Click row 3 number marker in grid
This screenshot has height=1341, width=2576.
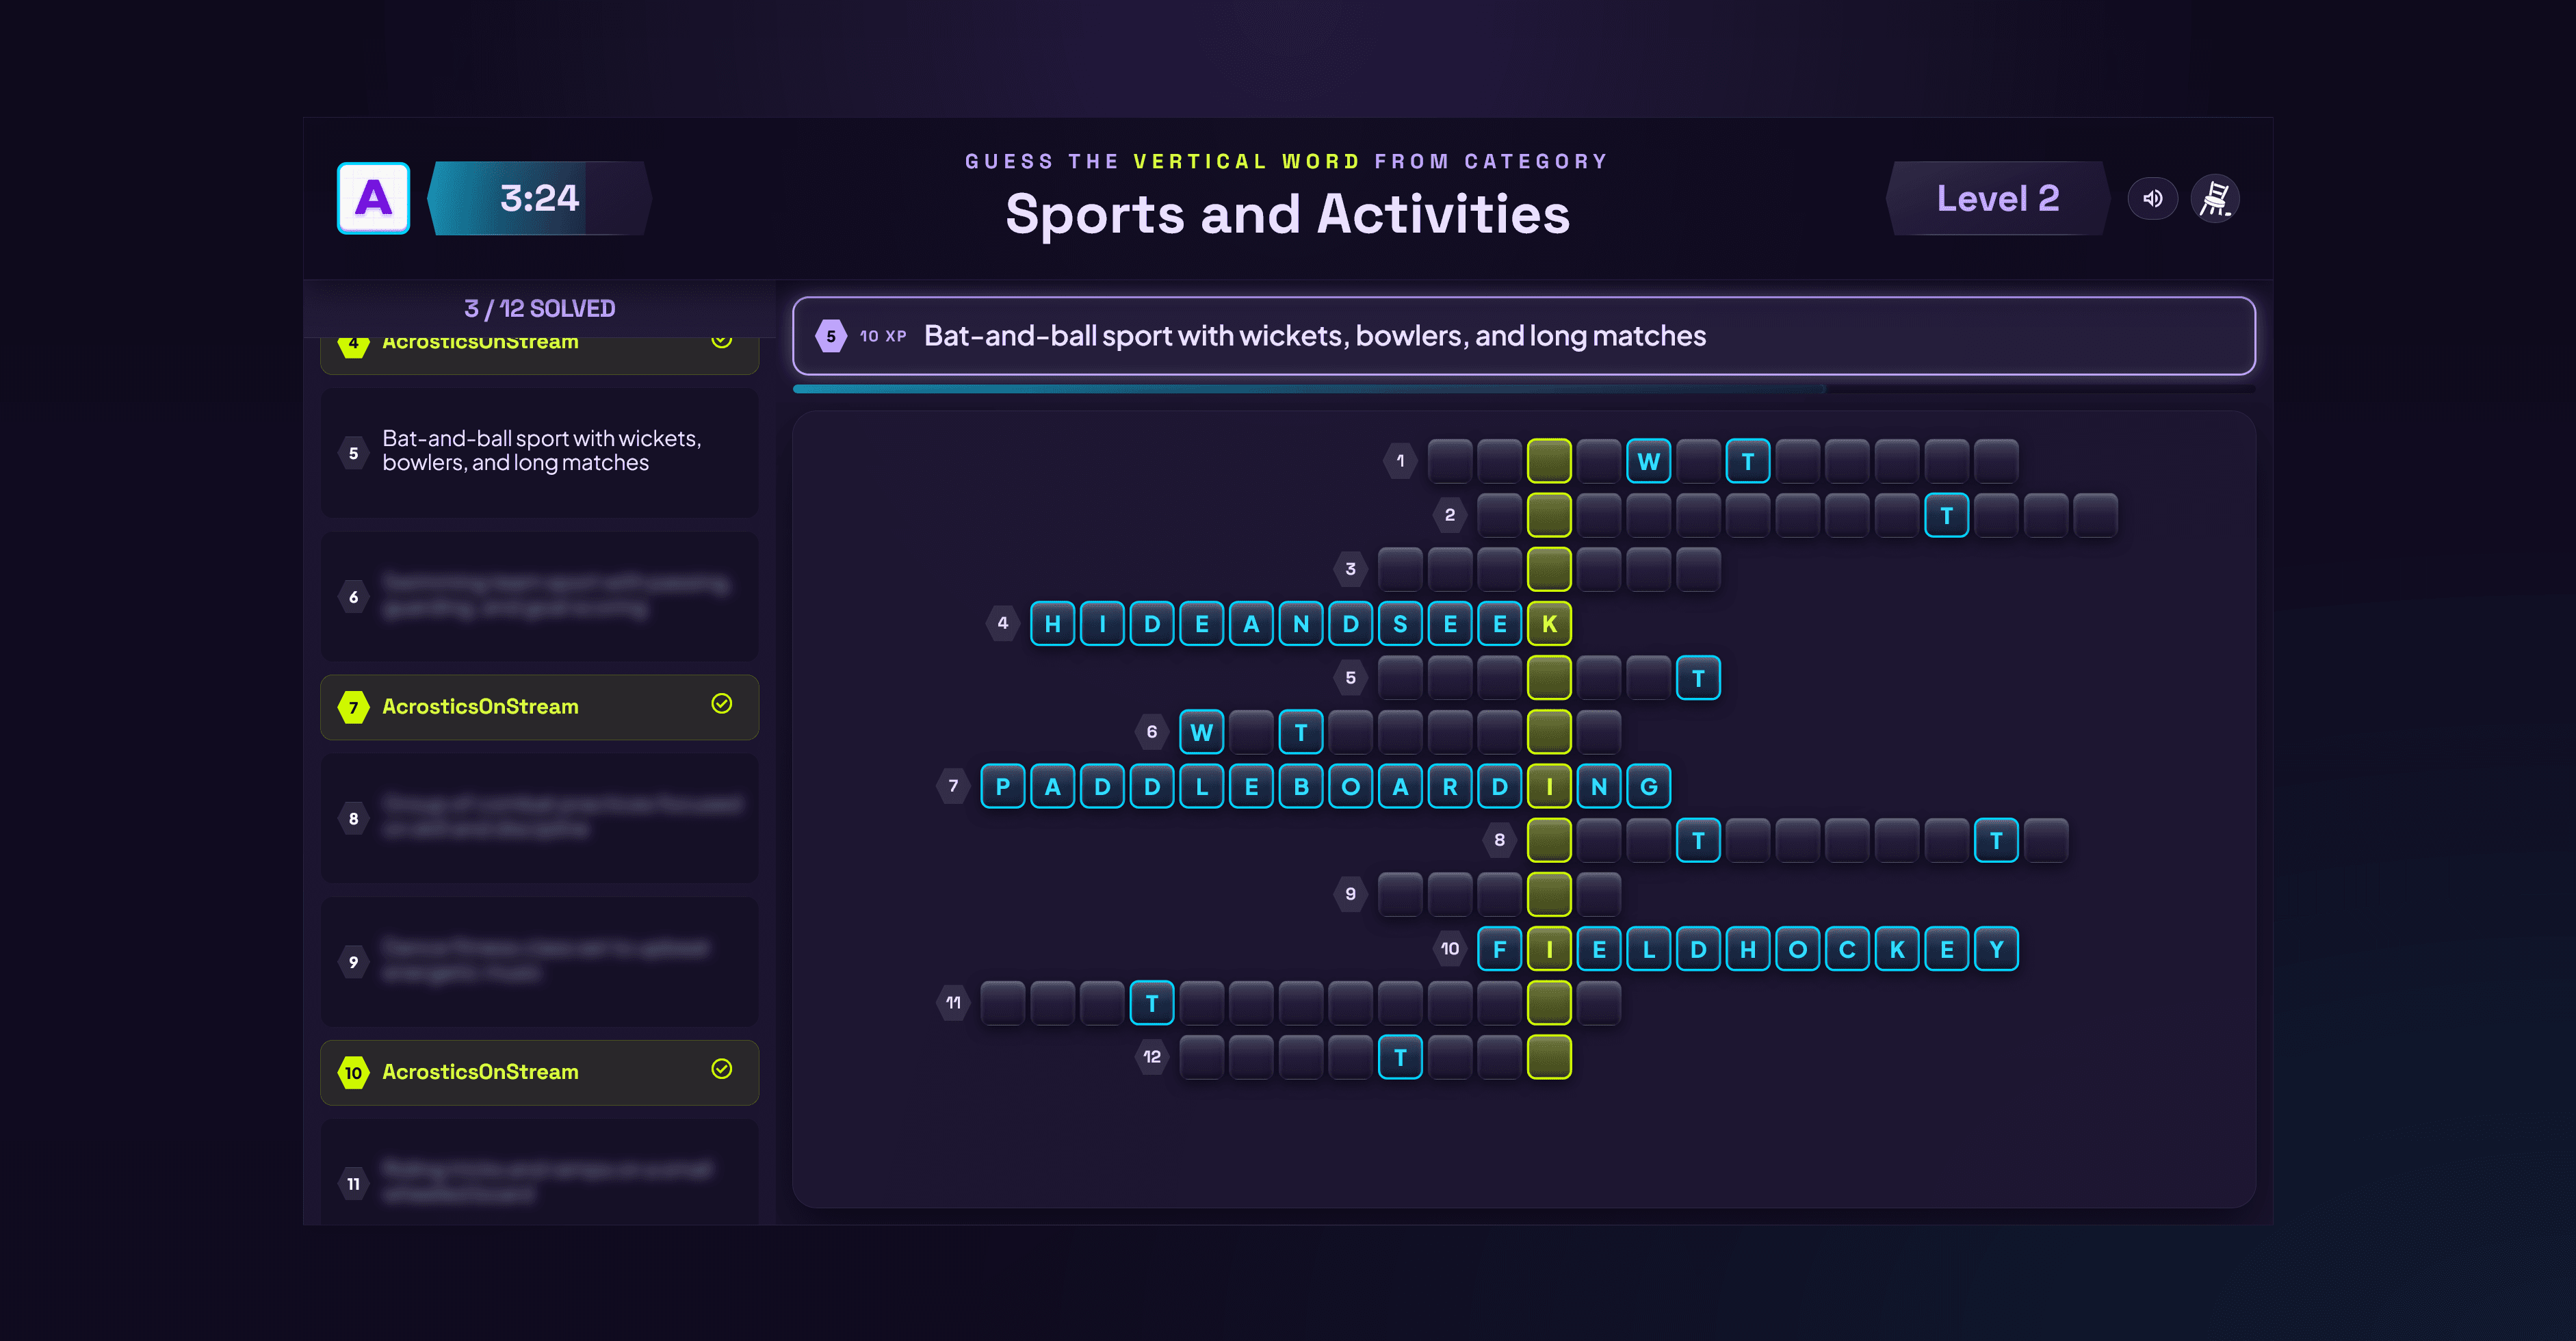(x=1350, y=569)
